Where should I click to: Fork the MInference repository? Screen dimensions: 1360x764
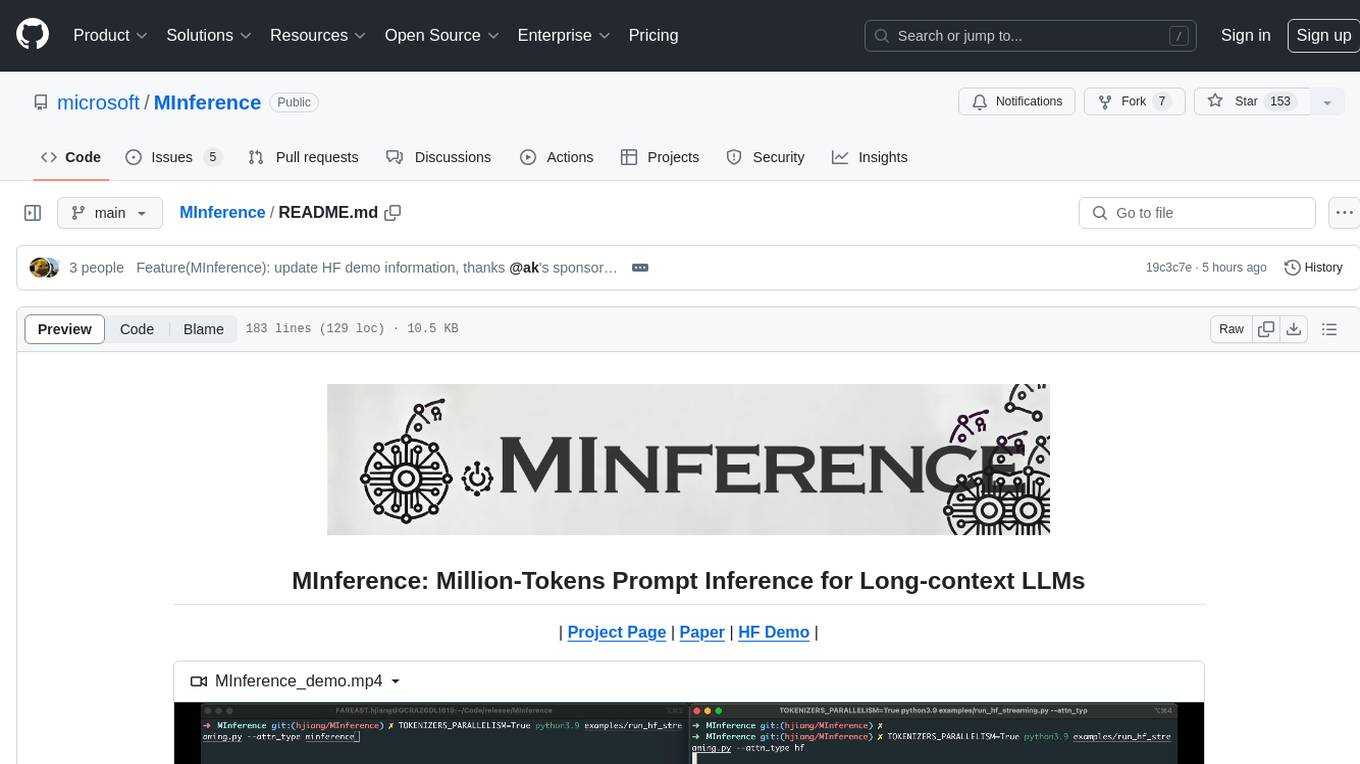click(x=1134, y=102)
